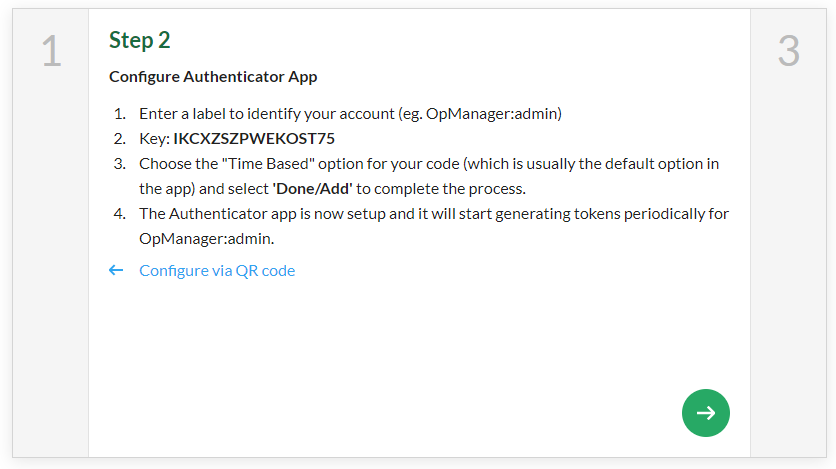
Task: Select the key IKCXZSZPWEKOST75 text
Action: [254, 139]
